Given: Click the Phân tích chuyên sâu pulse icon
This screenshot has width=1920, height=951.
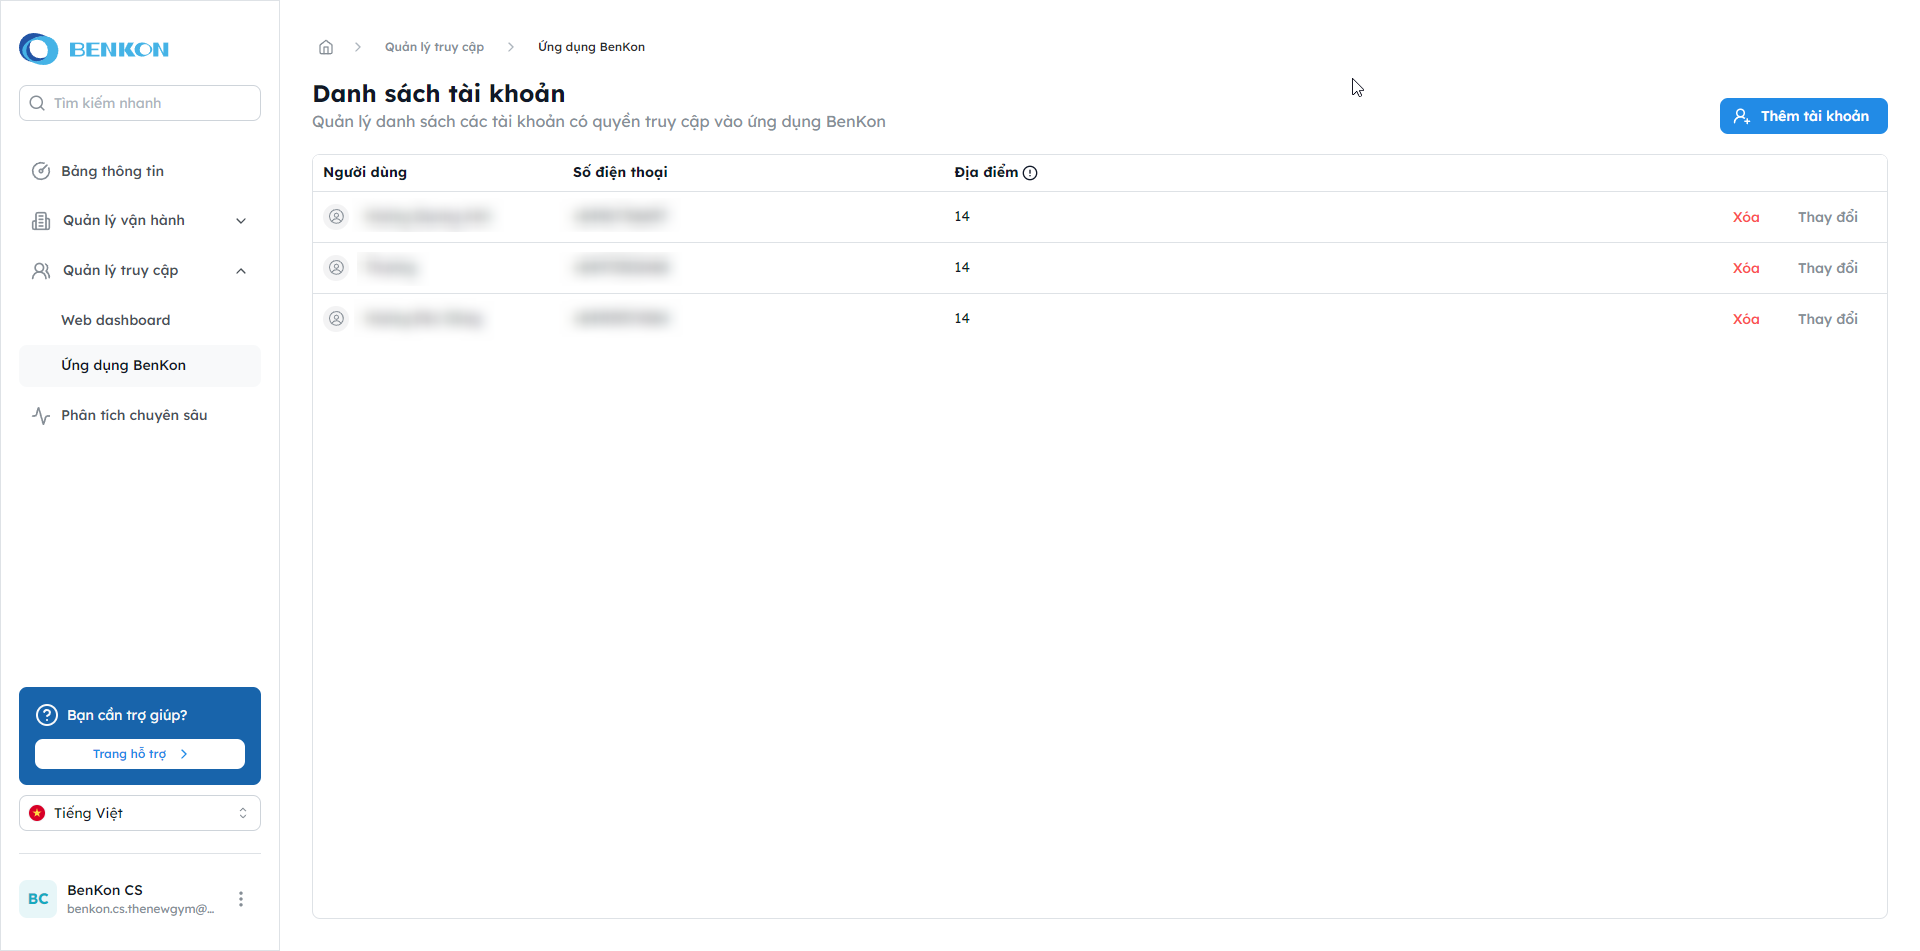Looking at the screenshot, I should click(x=41, y=416).
